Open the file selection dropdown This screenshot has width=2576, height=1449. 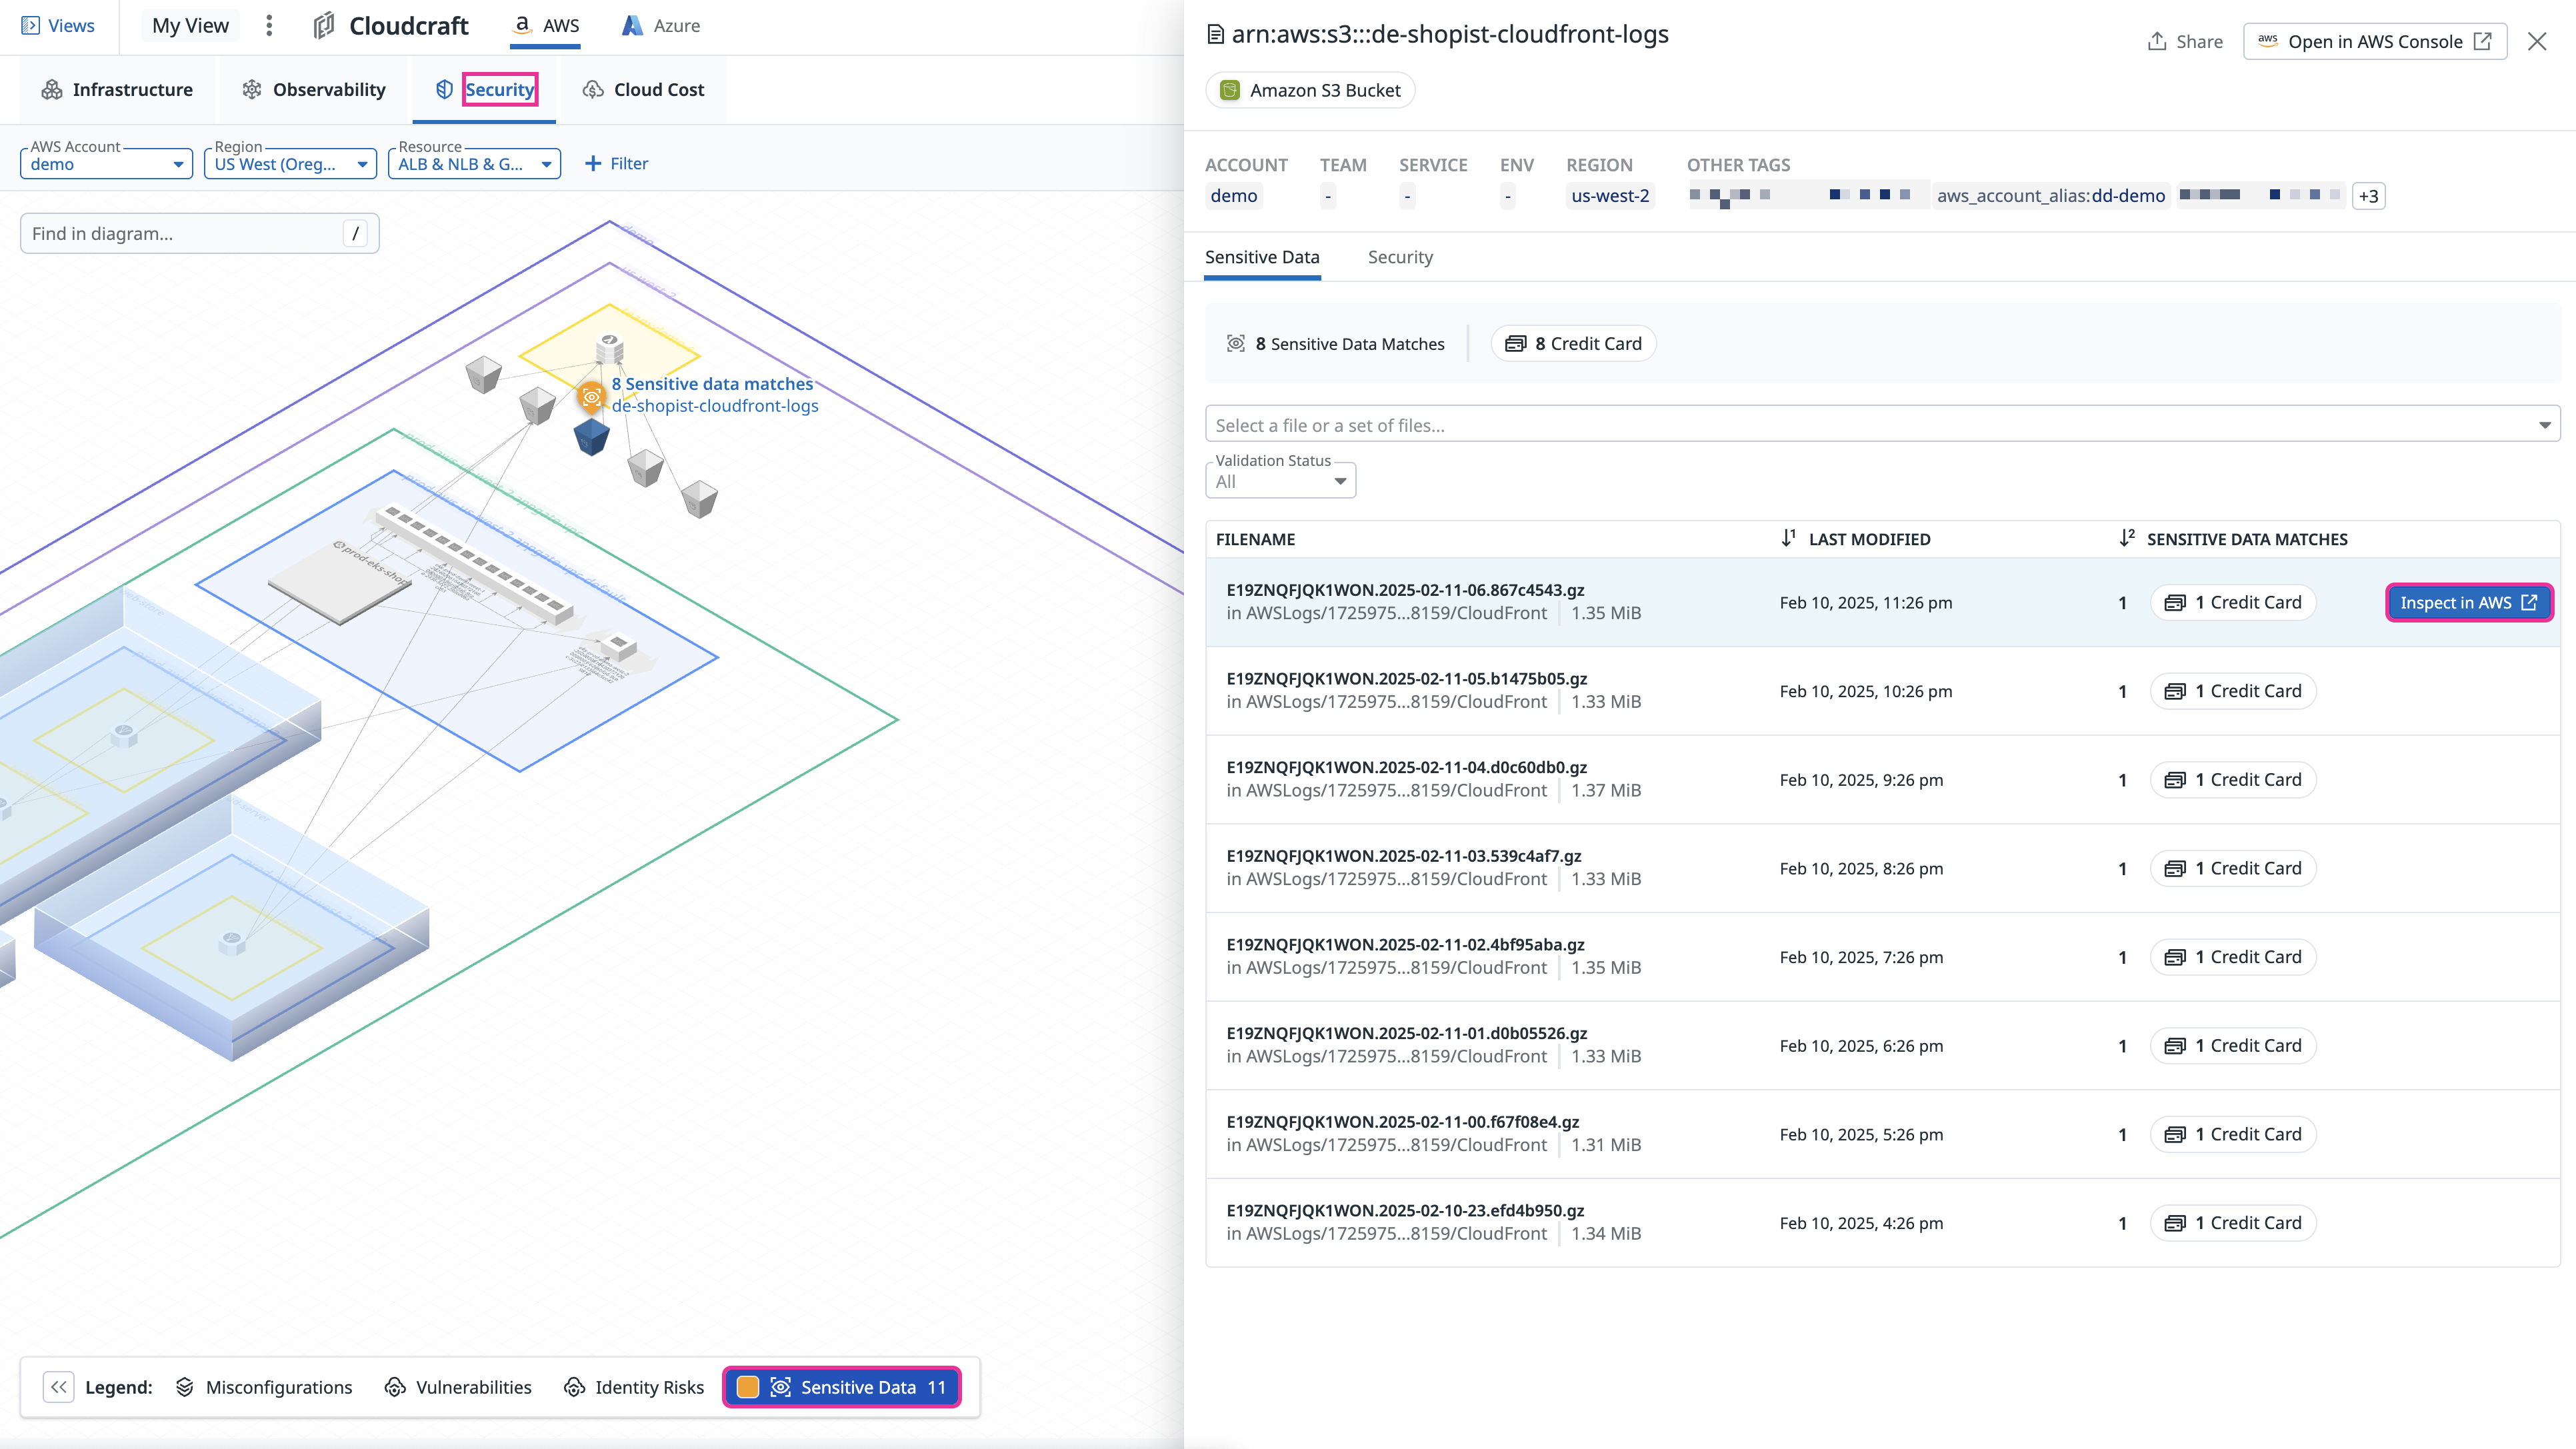[1881, 425]
